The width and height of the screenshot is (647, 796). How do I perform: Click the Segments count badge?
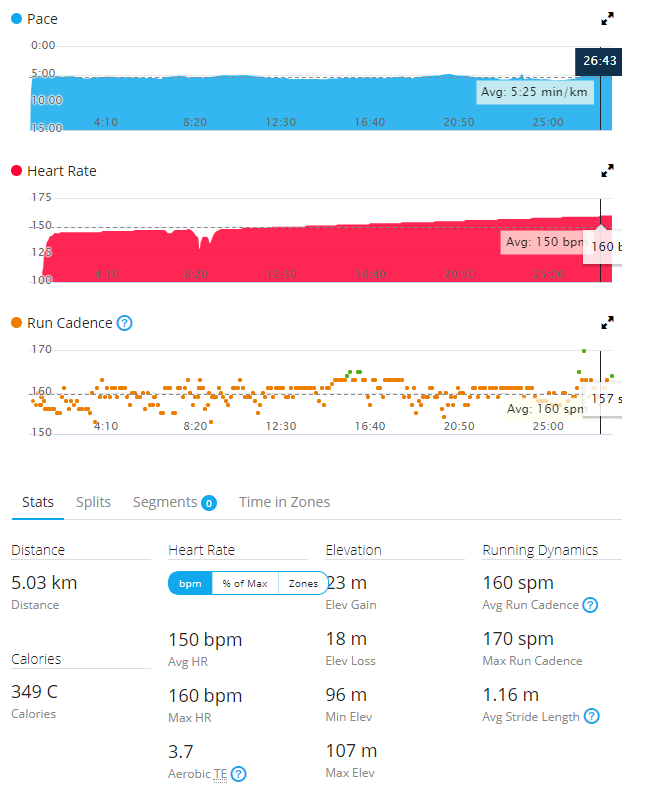click(209, 503)
